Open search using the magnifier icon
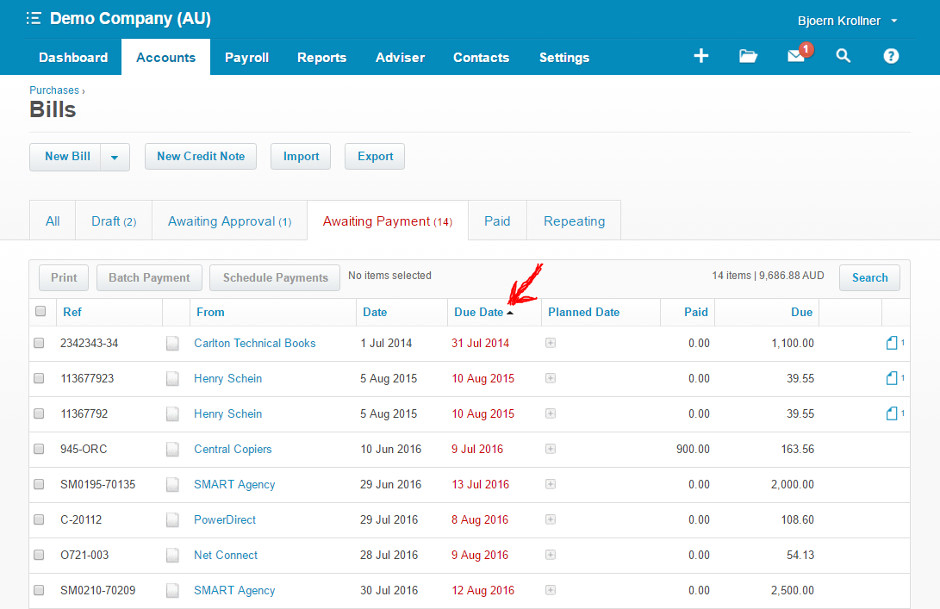 [x=843, y=56]
